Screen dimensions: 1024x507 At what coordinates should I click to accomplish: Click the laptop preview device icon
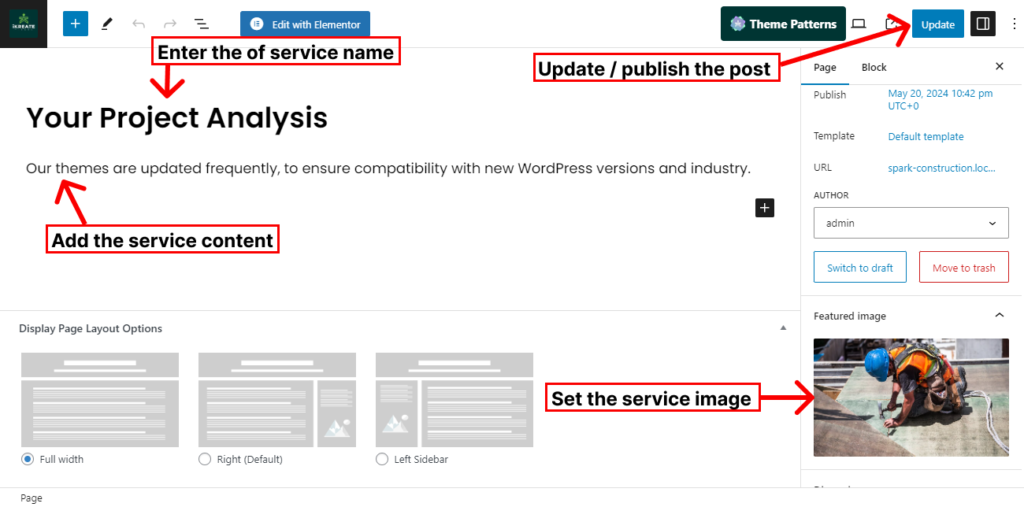[858, 24]
